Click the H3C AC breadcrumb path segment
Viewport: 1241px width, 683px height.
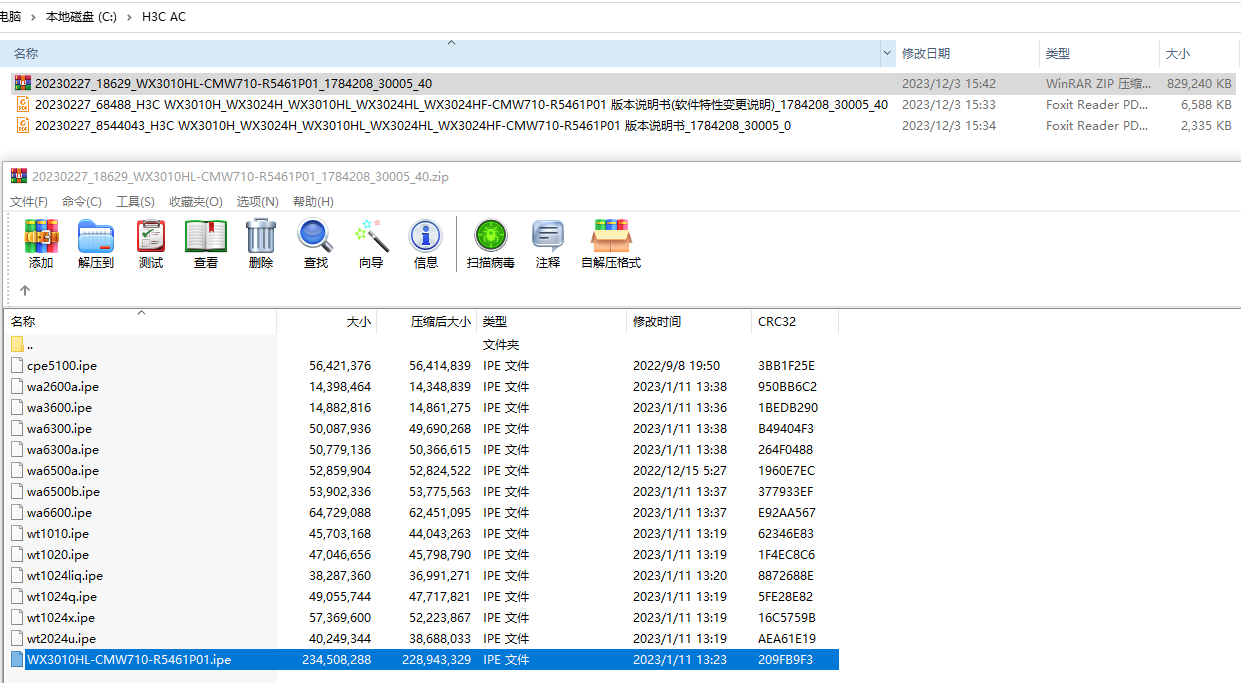pos(162,17)
